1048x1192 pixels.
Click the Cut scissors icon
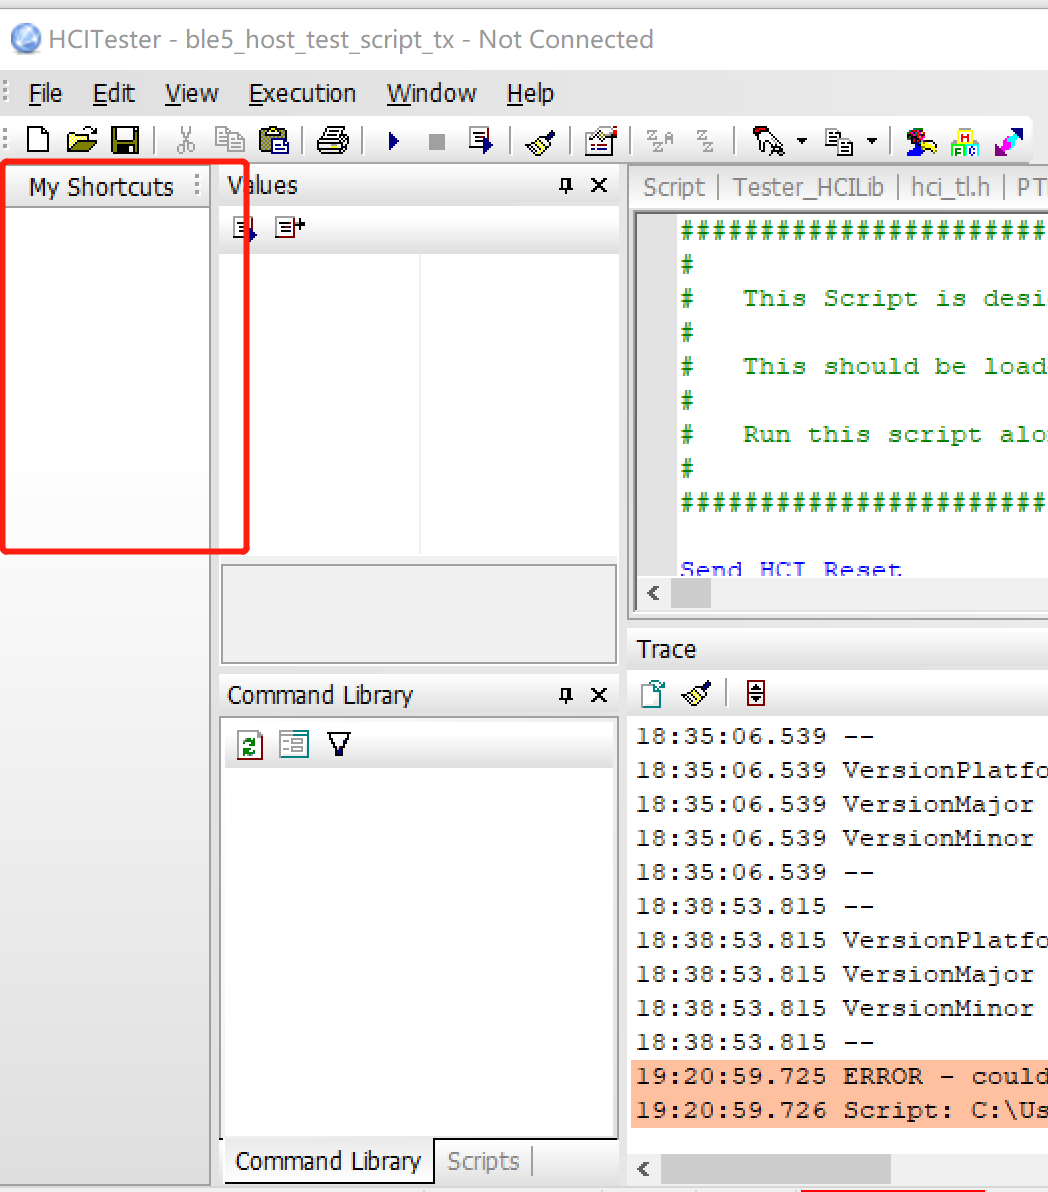pos(185,141)
